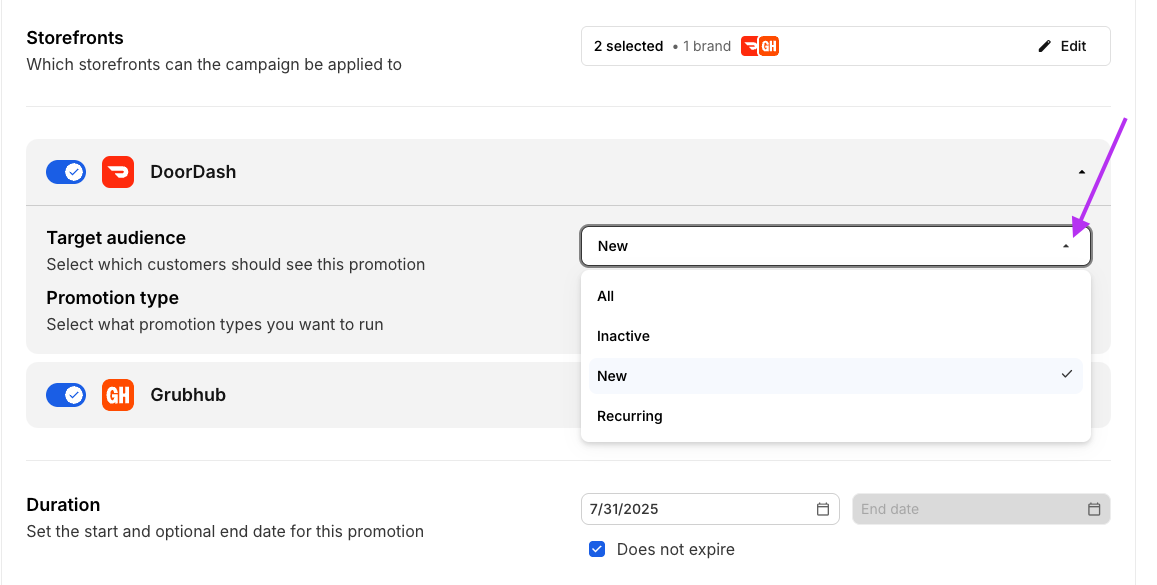
Task: Click the DoorDash brand badge in Storefronts
Action: pyautogui.click(x=750, y=46)
